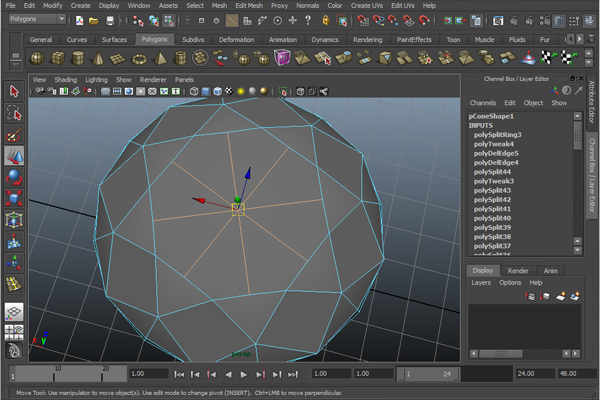Toggle snap to grids magnet icon
This screenshot has height=400, width=600.
pyautogui.click(x=363, y=20)
